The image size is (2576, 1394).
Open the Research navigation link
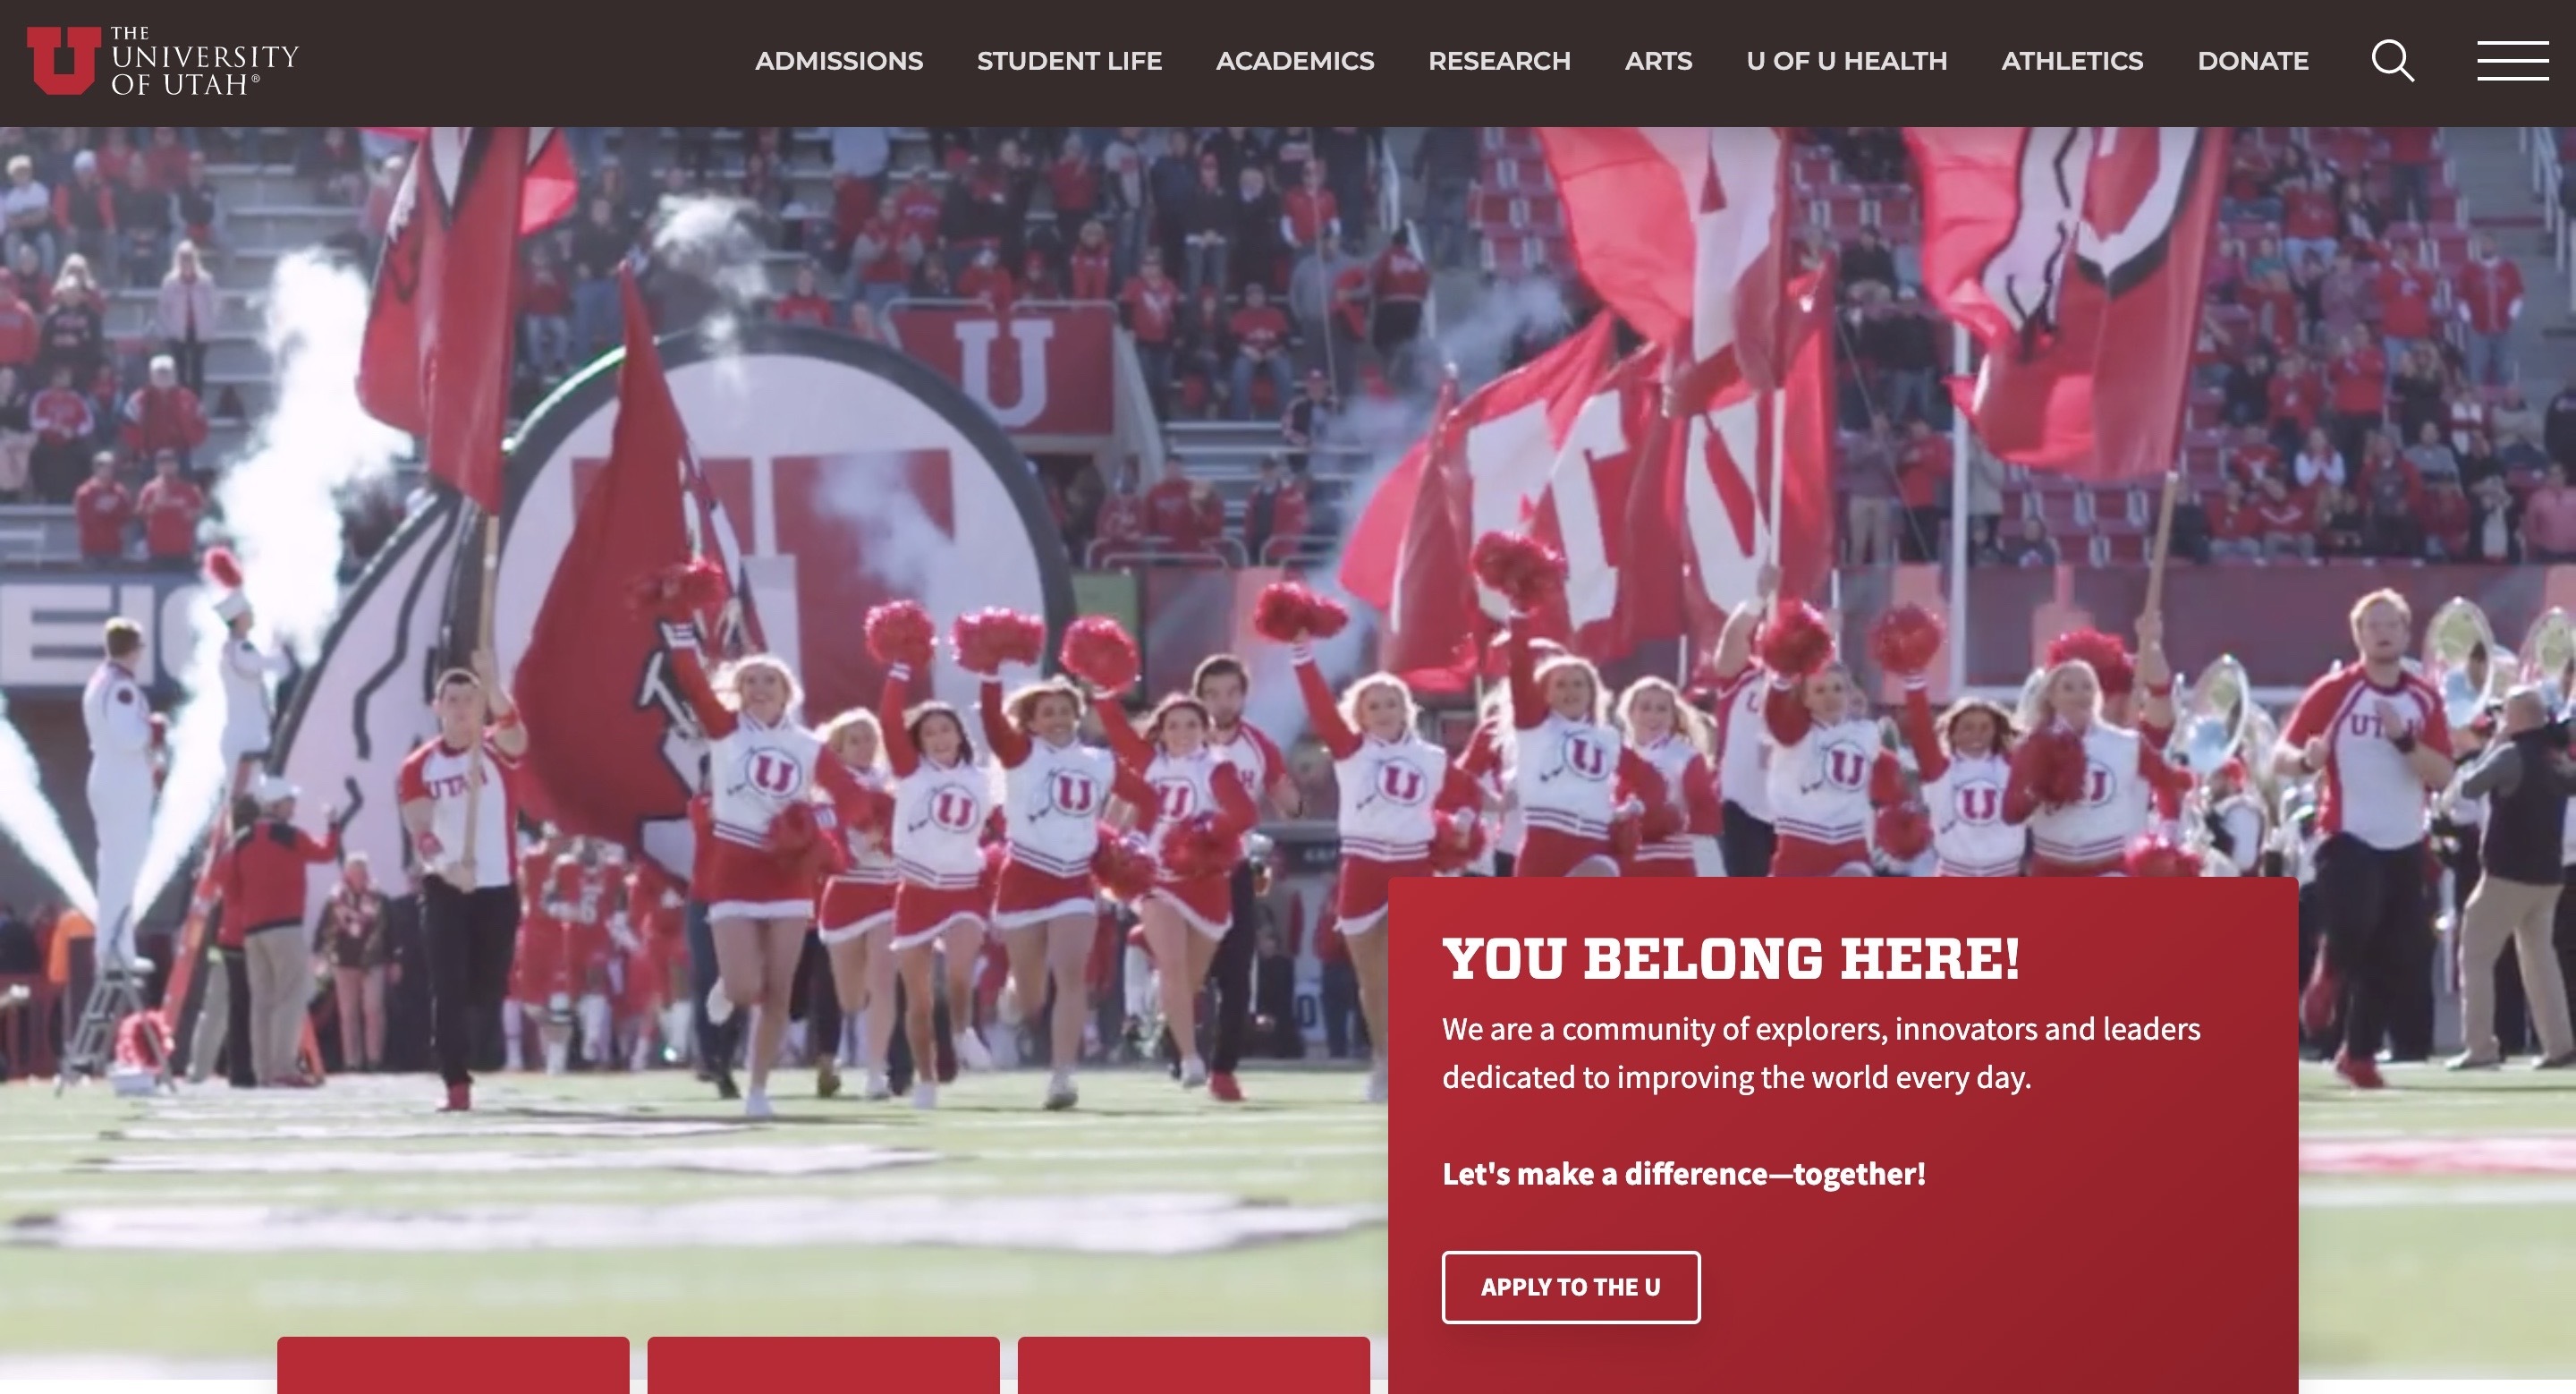[x=1499, y=61]
